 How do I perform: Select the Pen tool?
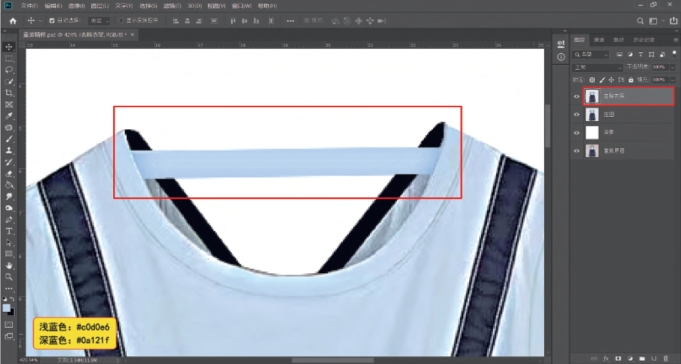click(x=9, y=220)
